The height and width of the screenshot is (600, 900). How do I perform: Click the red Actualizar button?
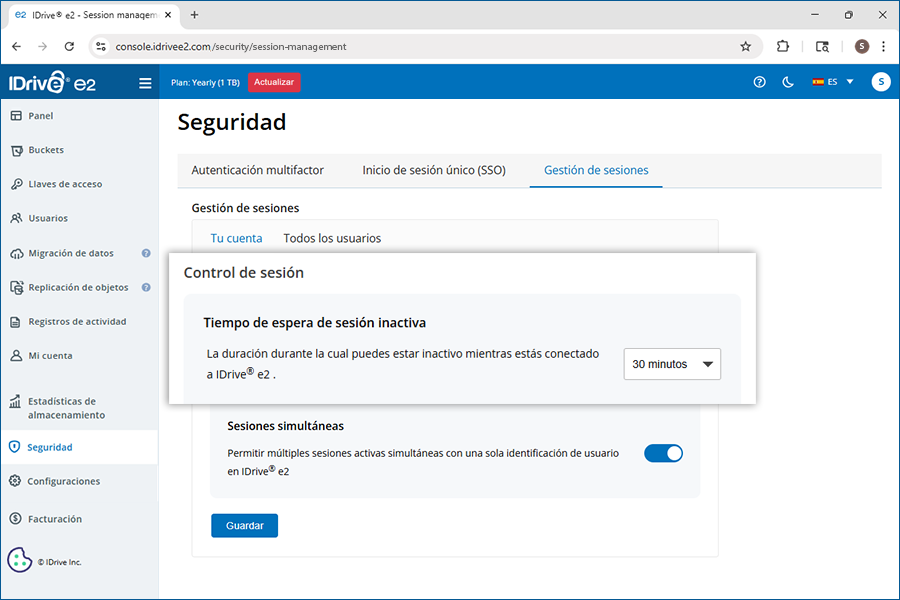point(274,82)
